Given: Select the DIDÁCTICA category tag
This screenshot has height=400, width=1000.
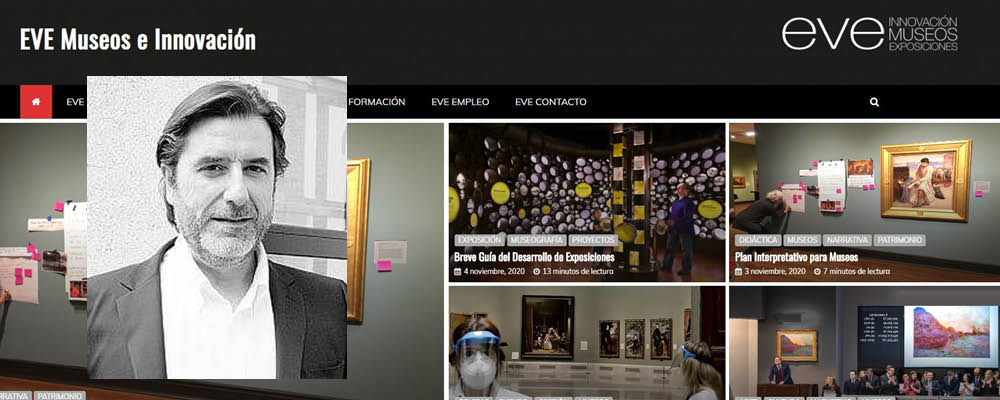Looking at the screenshot, I should pyautogui.click(x=758, y=241).
